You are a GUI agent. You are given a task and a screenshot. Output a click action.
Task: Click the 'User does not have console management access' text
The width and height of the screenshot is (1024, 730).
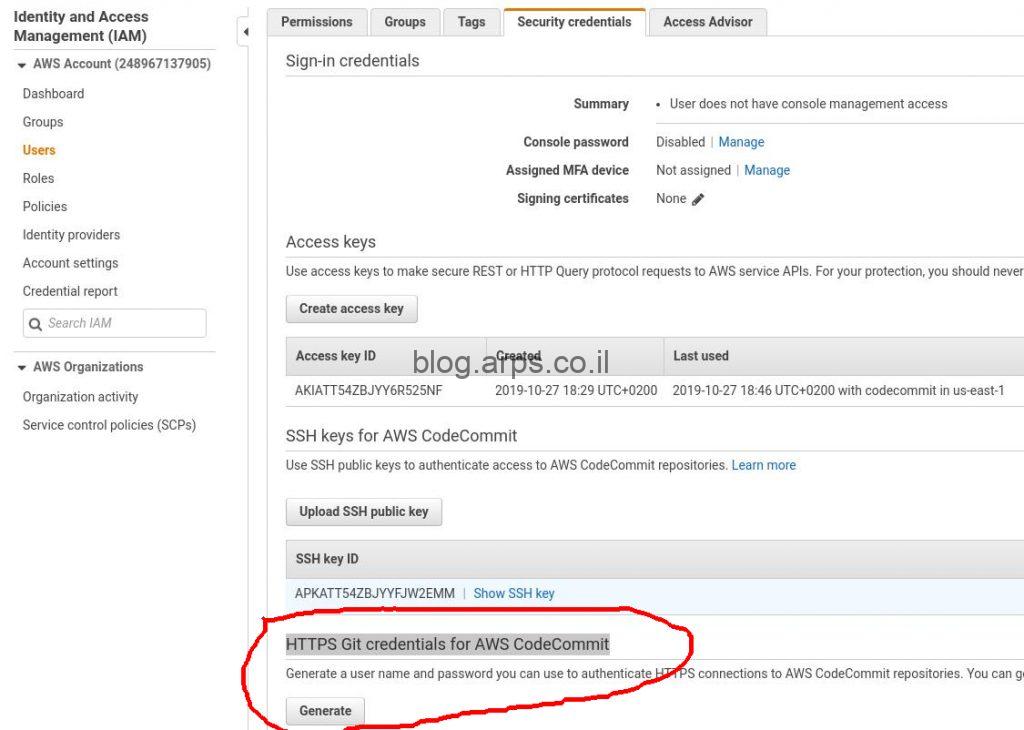click(x=808, y=104)
